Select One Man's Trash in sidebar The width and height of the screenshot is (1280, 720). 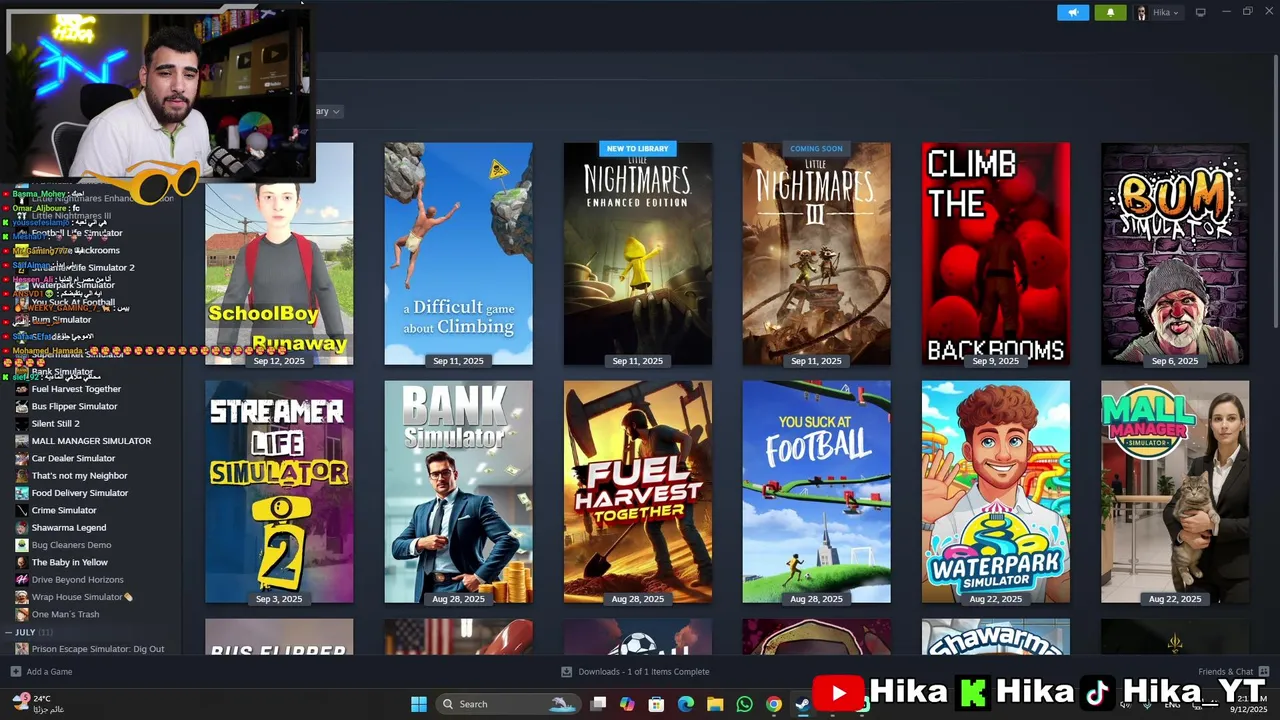(x=66, y=614)
